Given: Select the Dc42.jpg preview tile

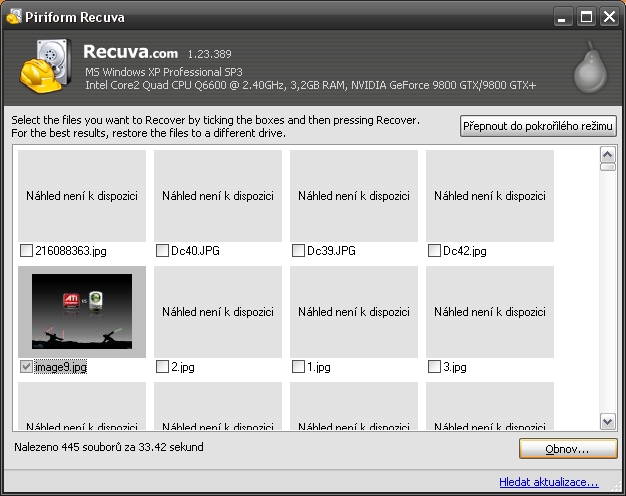Looking at the screenshot, I should [490, 196].
